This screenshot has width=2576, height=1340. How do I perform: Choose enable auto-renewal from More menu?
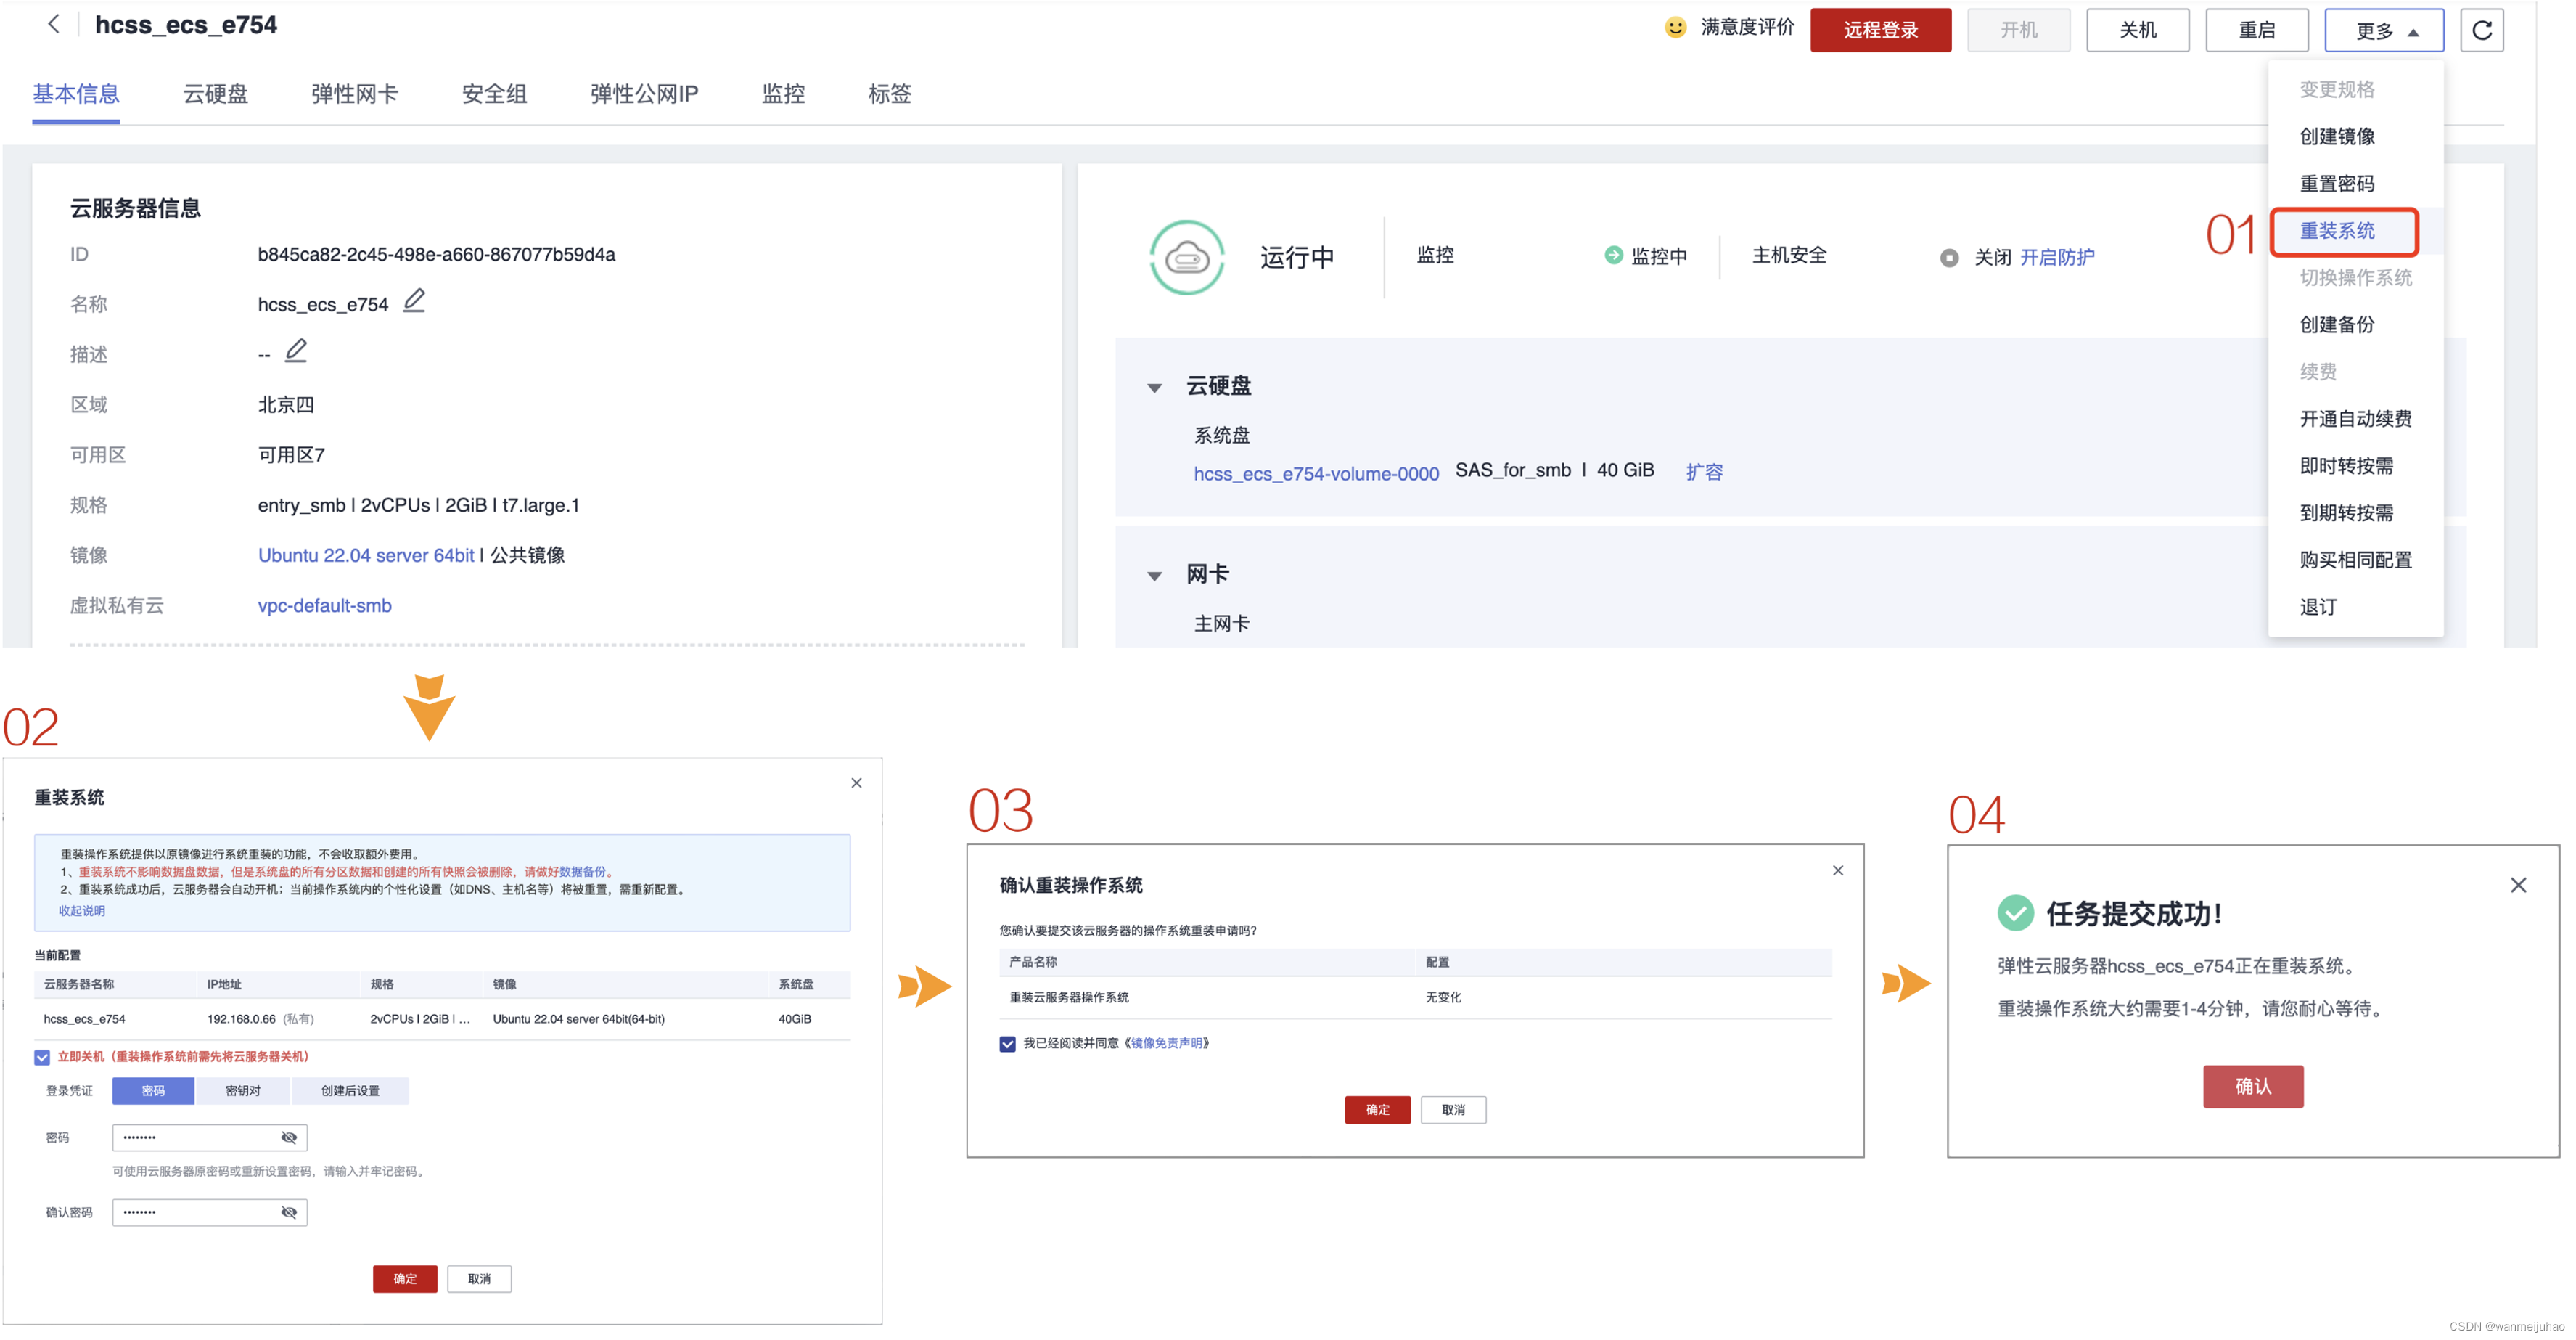tap(2355, 418)
